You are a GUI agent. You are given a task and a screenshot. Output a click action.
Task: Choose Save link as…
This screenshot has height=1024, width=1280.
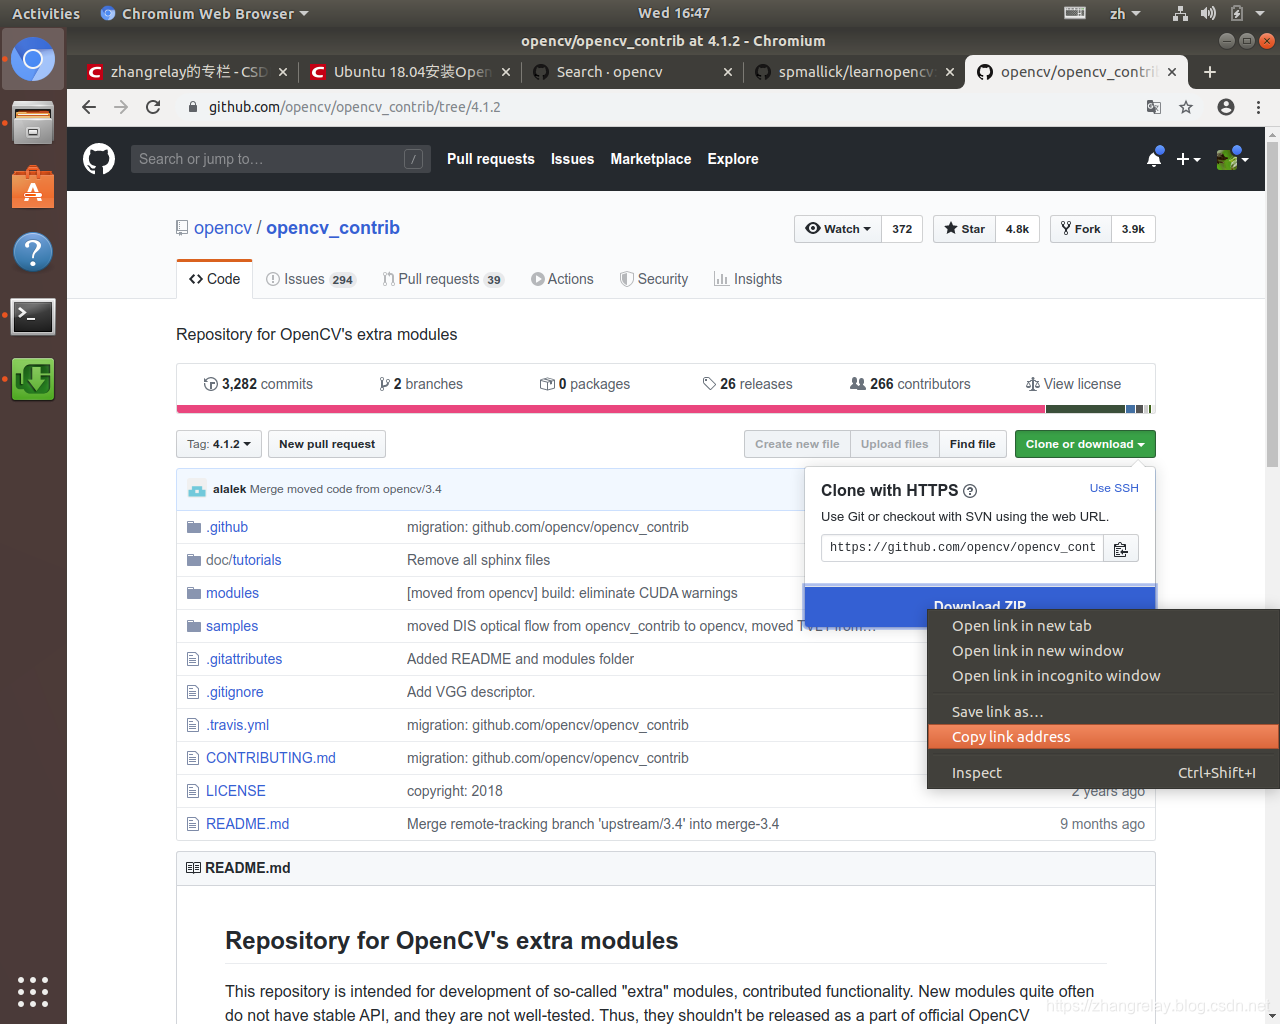1103,712
